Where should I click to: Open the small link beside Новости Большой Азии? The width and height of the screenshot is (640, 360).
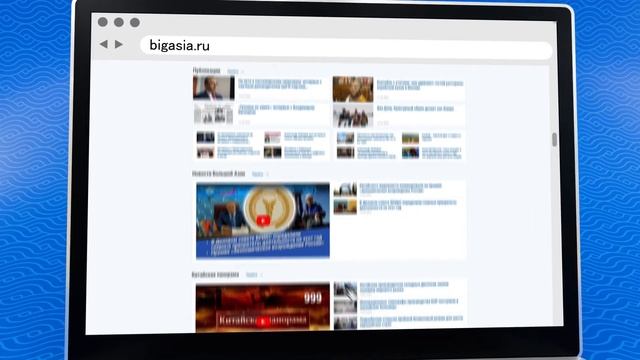[258, 174]
